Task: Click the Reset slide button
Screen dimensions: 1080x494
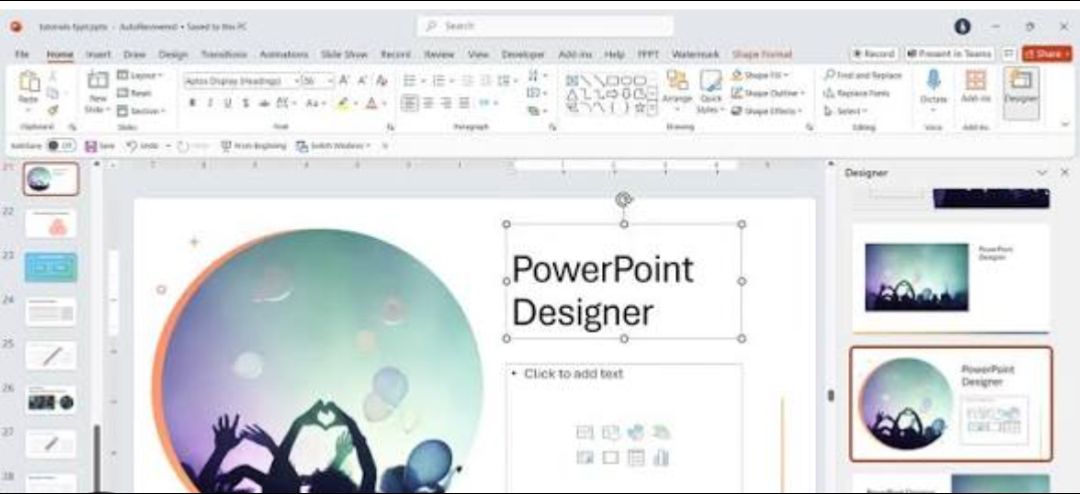Action: (x=134, y=93)
